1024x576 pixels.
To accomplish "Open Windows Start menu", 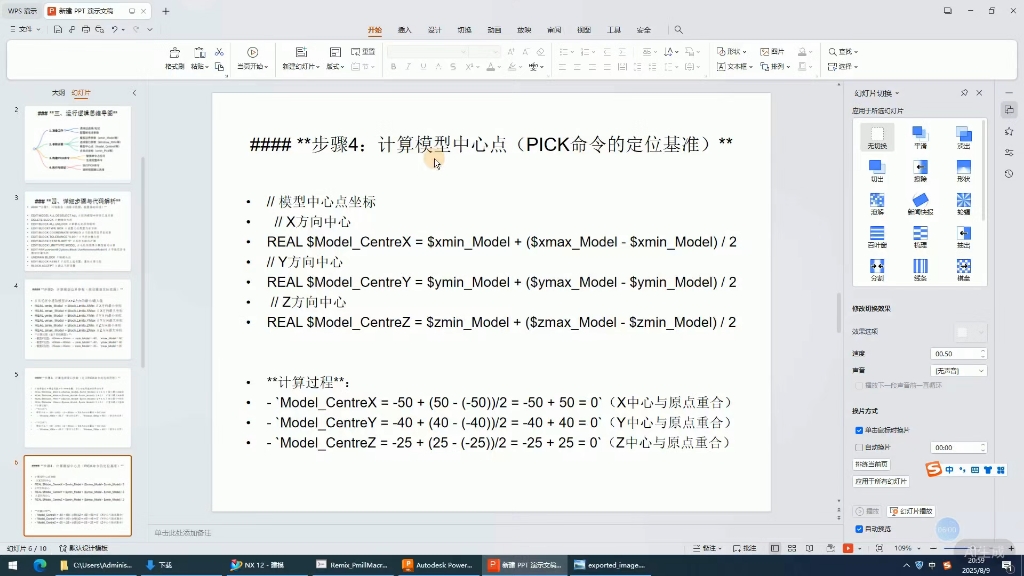I will coord(12,565).
